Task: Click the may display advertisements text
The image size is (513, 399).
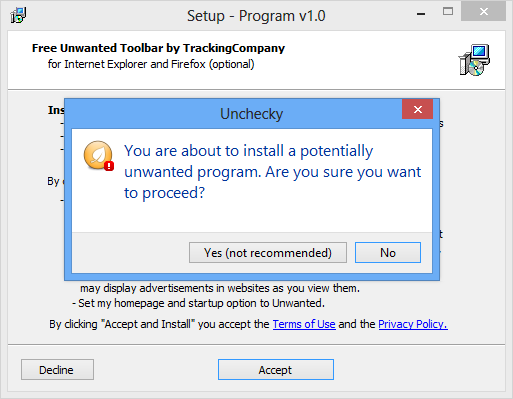Action: 220,288
